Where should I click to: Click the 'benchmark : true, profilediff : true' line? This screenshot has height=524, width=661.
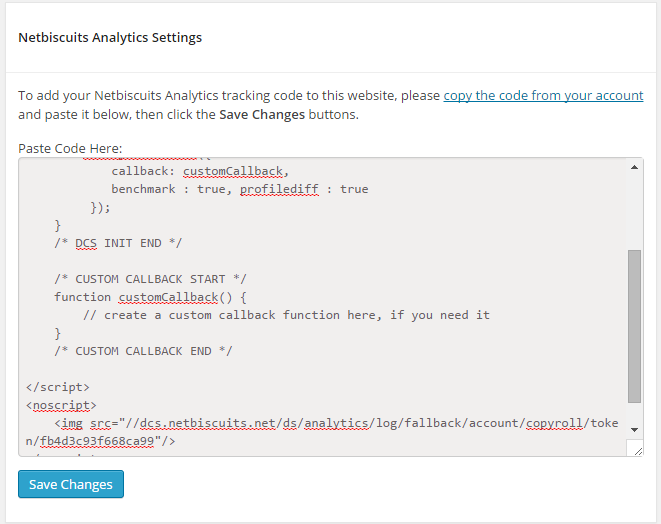240,189
